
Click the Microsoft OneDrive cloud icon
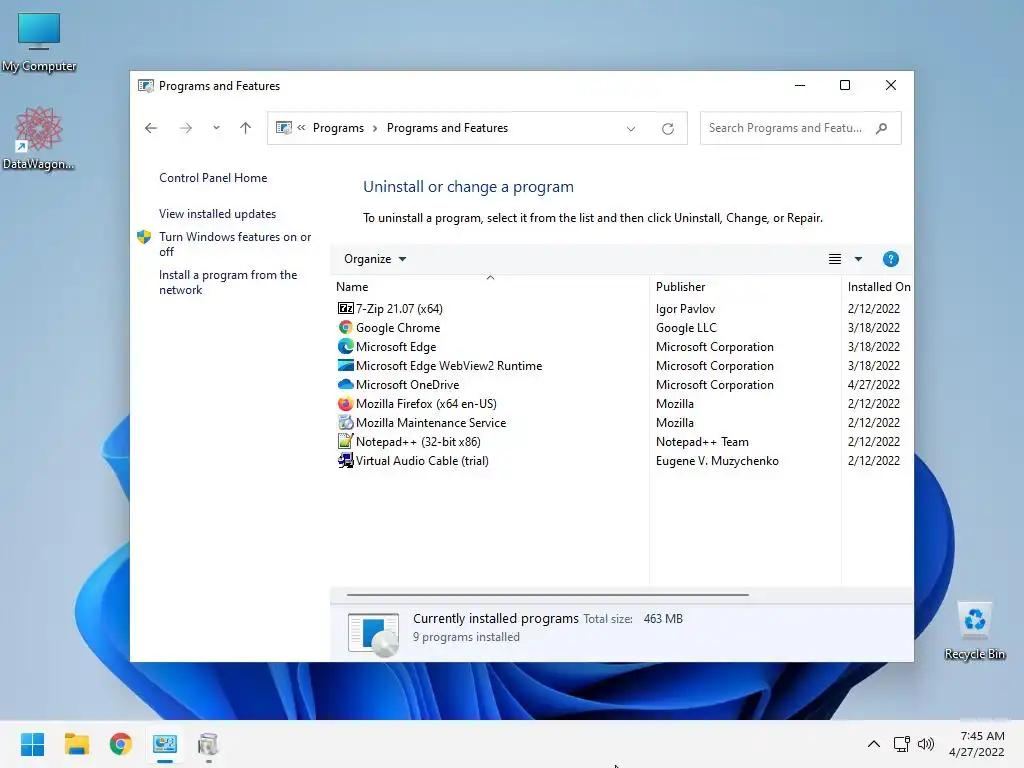[345, 384]
